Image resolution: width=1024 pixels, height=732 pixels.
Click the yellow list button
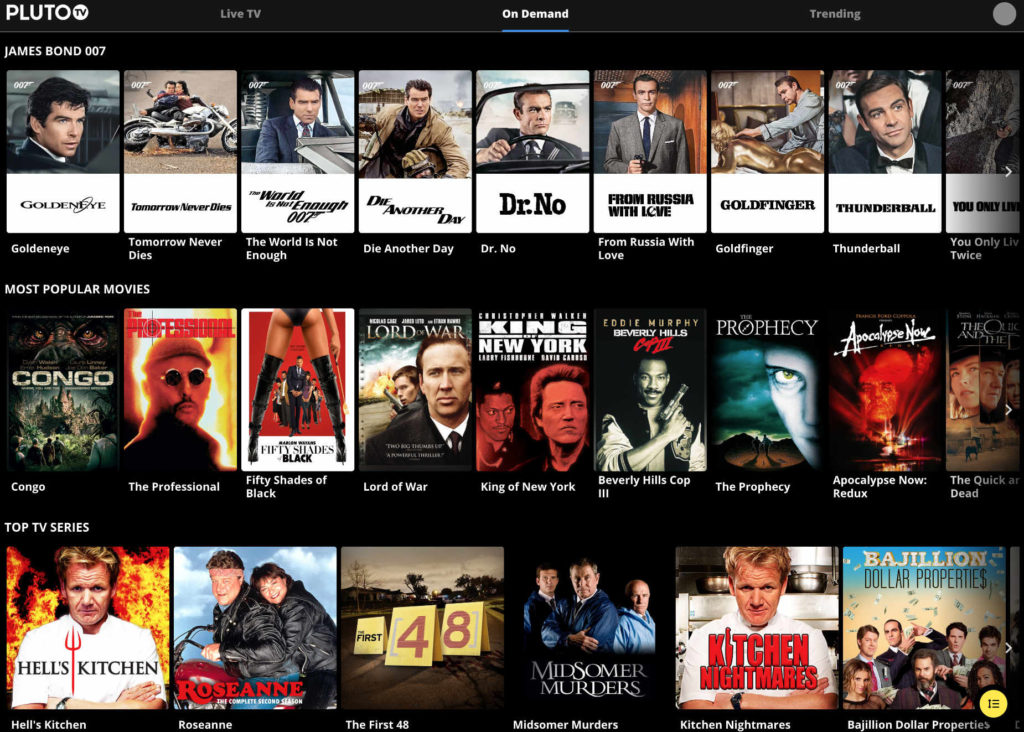point(992,703)
